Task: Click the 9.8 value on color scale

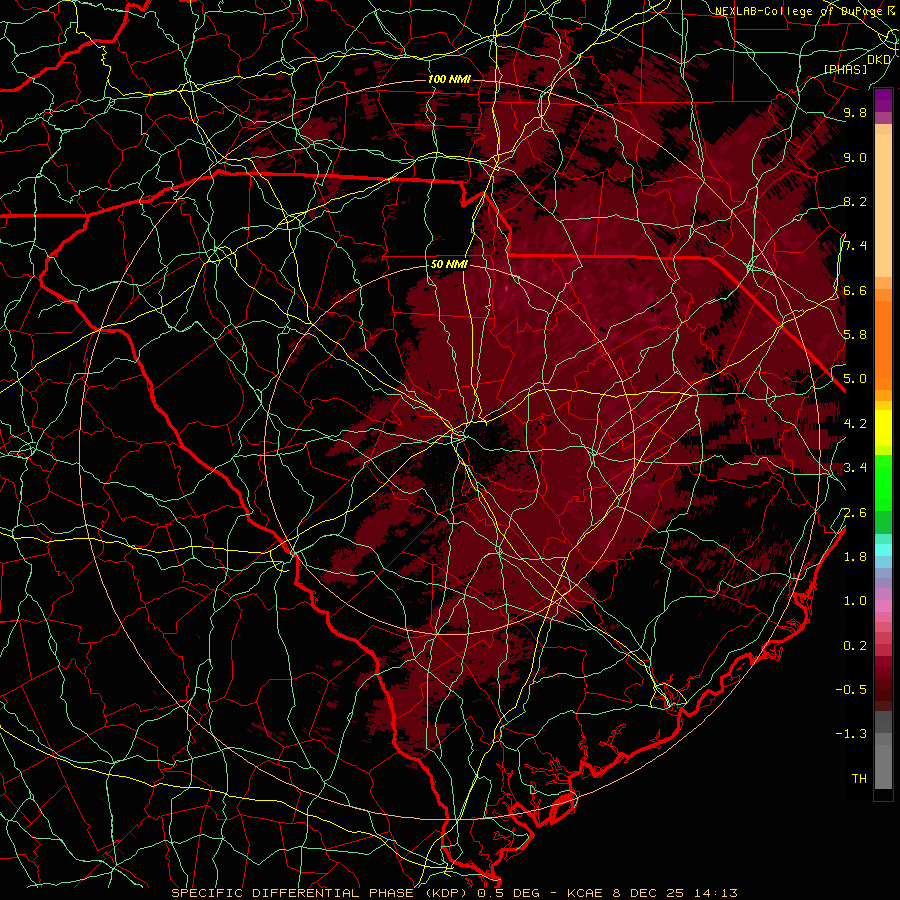Action: tap(855, 113)
